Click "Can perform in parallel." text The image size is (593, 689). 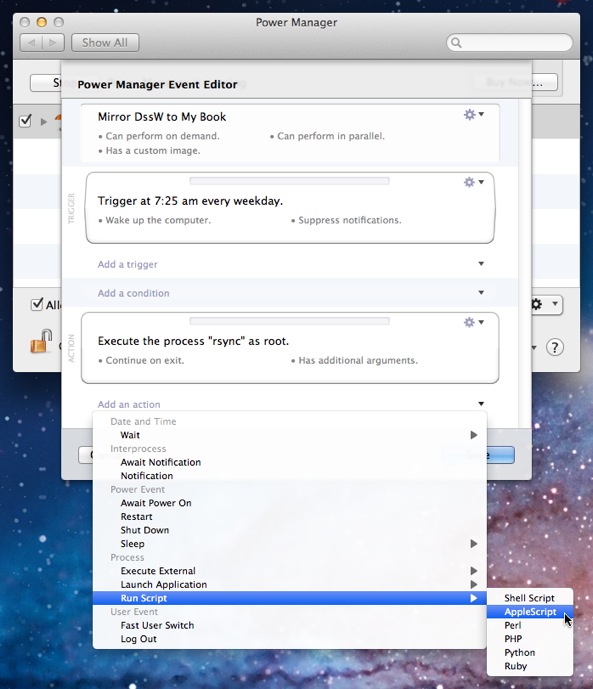(331, 136)
